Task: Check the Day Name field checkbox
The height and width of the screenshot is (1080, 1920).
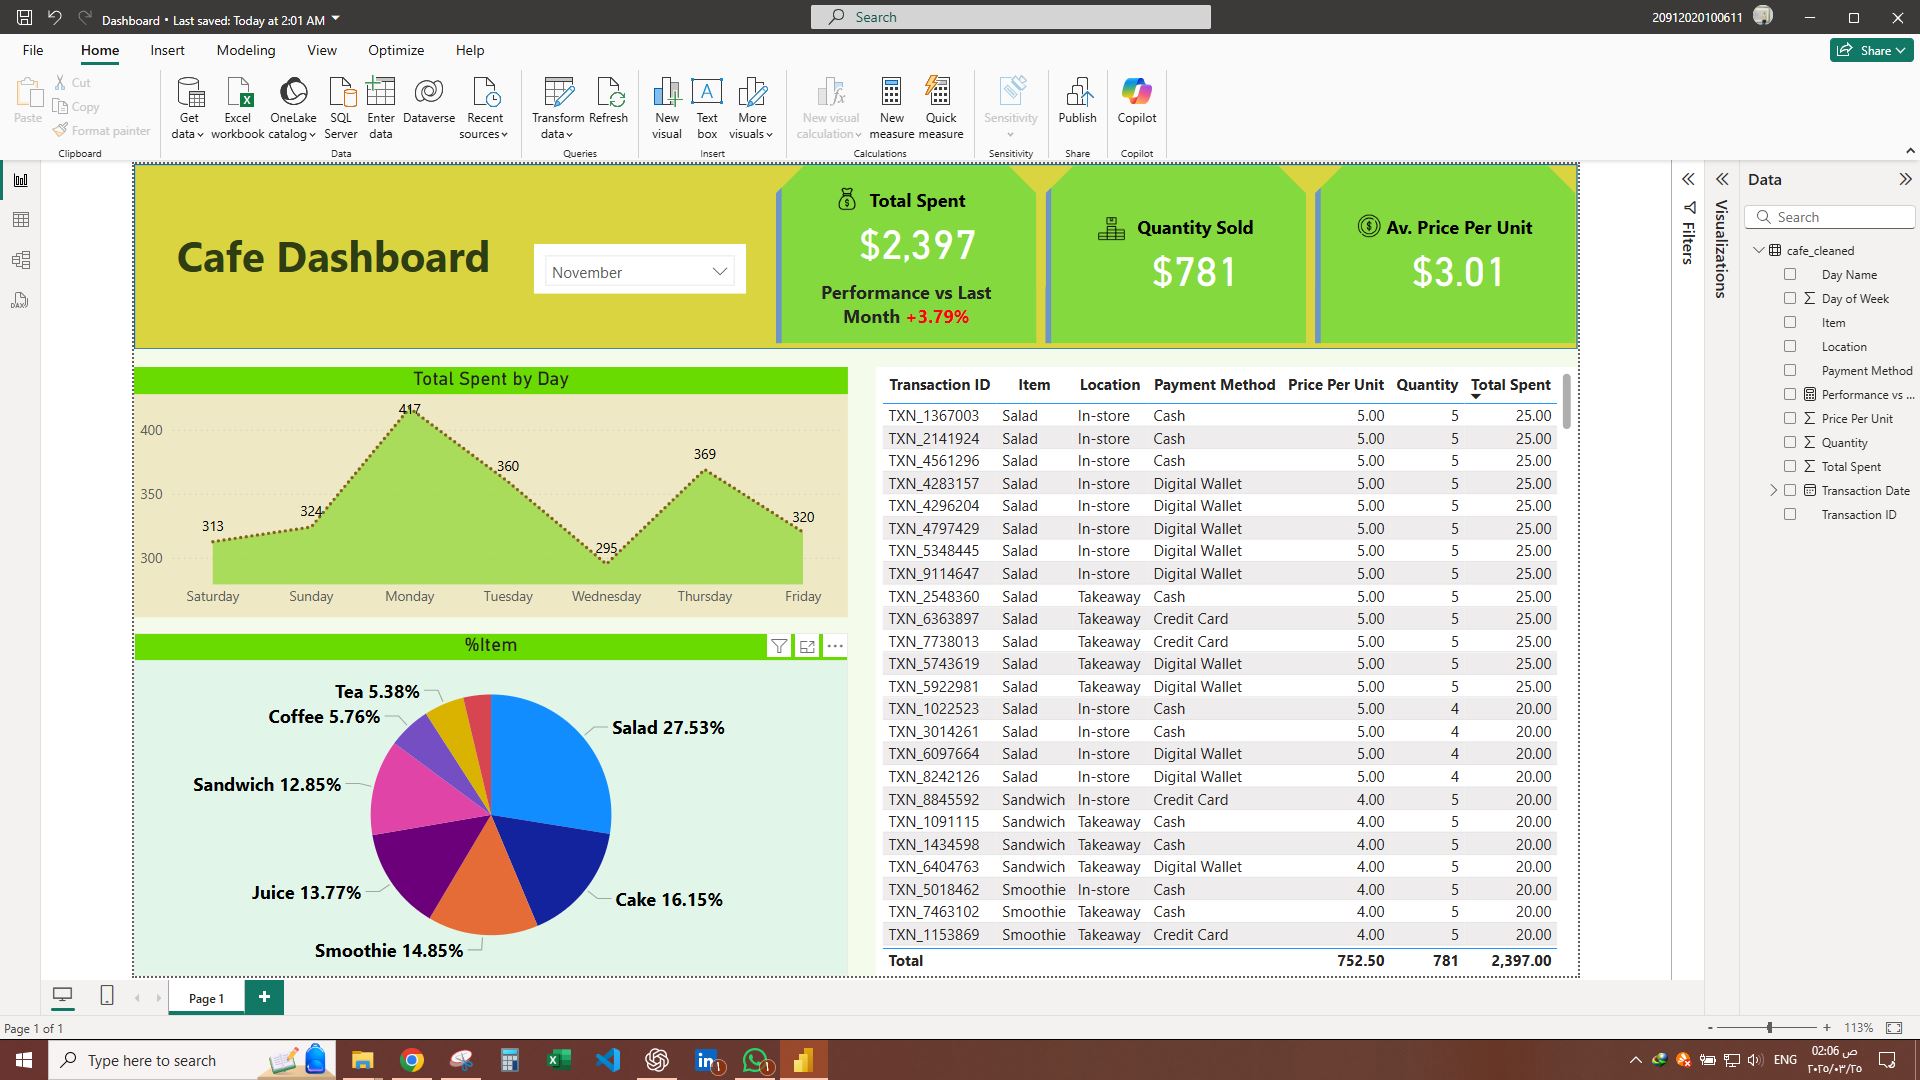Action: coord(1790,274)
